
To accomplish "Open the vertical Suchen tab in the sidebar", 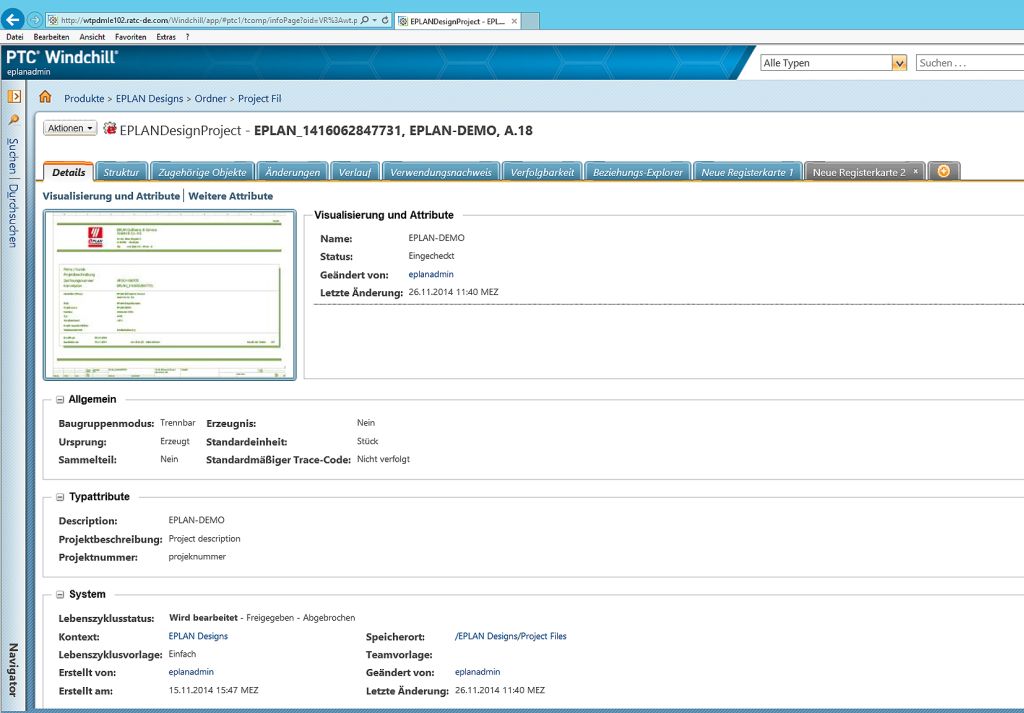I will pyautogui.click(x=13, y=155).
